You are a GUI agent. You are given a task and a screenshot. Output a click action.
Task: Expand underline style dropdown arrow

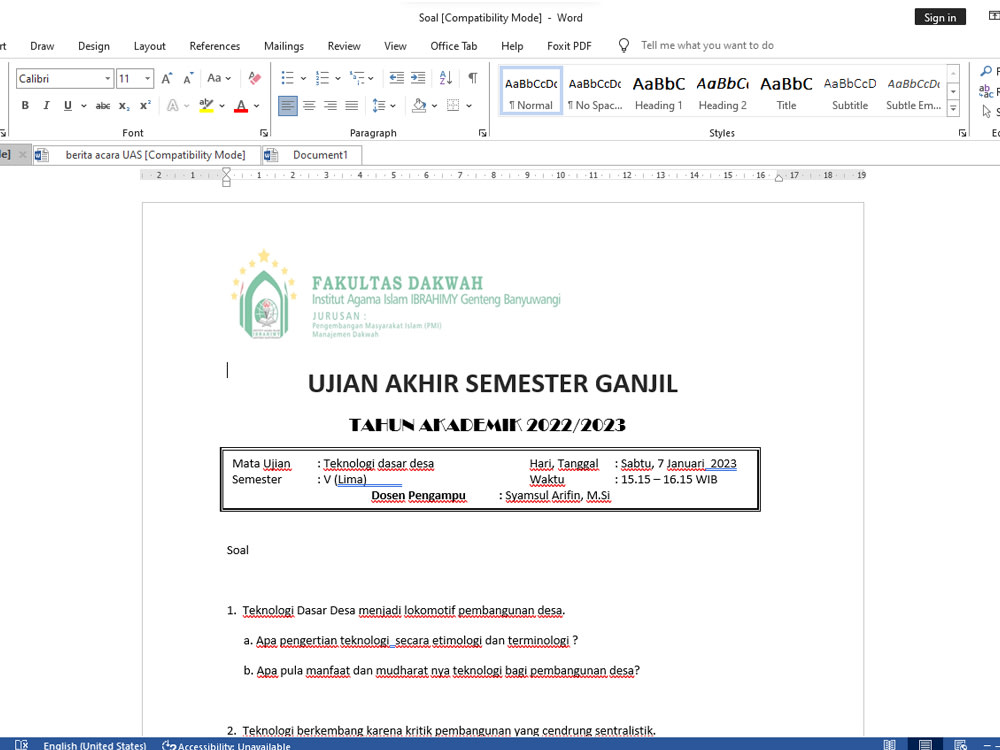tap(84, 106)
